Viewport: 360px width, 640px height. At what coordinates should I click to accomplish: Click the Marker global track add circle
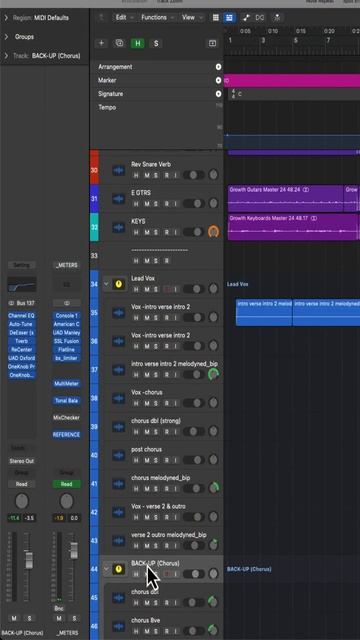[x=218, y=80]
